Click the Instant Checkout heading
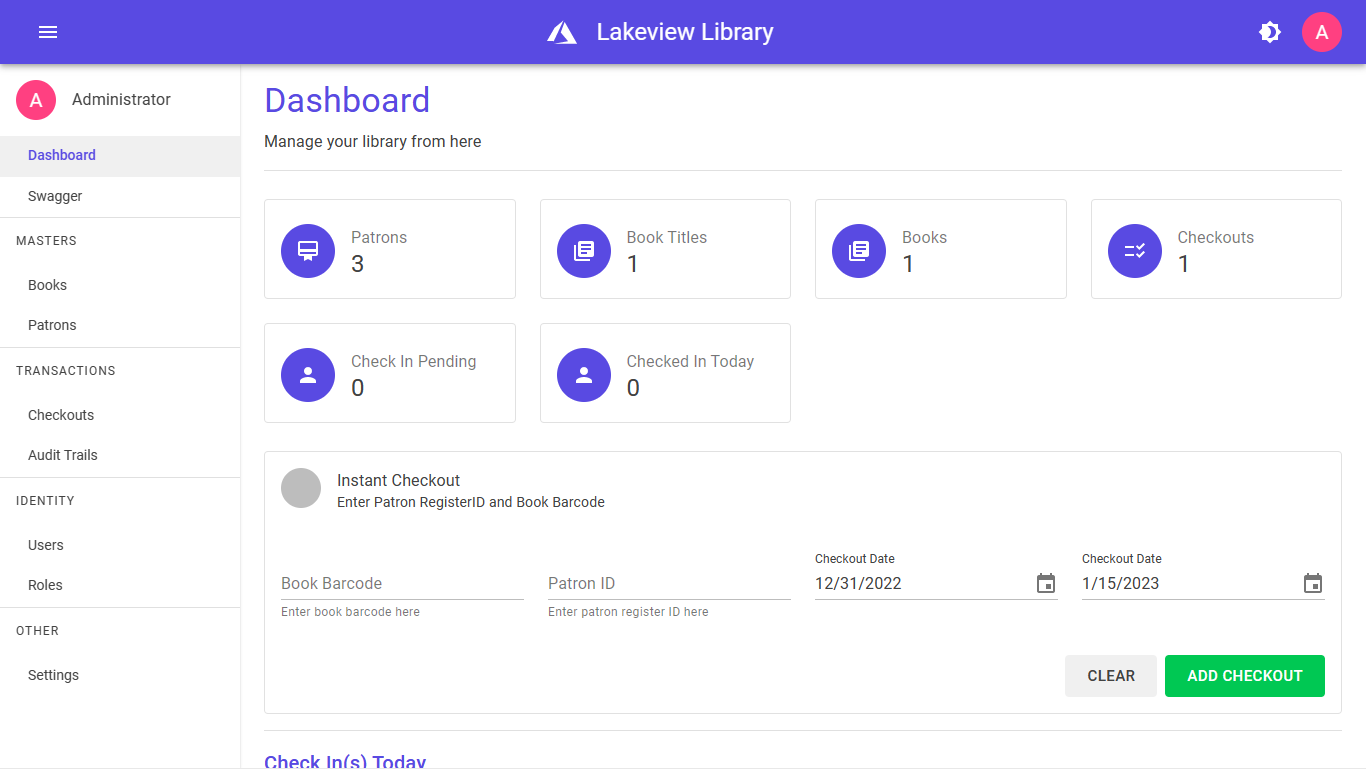This screenshot has height=769, width=1366. pos(398,480)
